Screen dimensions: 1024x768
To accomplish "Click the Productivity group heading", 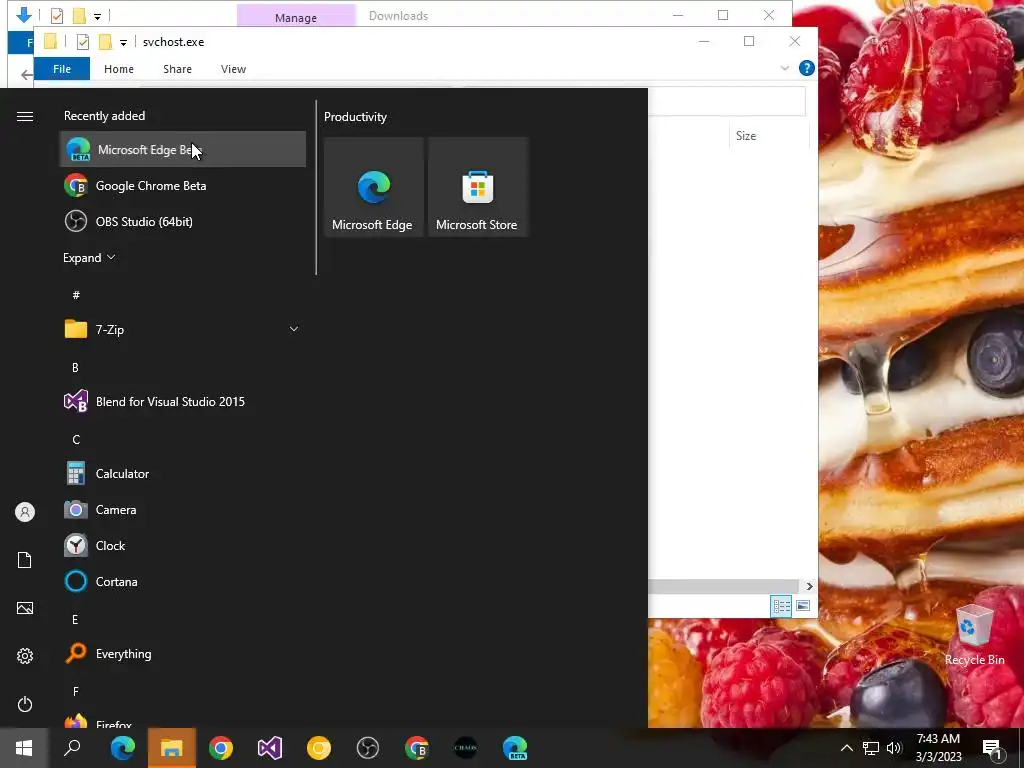I will (355, 117).
